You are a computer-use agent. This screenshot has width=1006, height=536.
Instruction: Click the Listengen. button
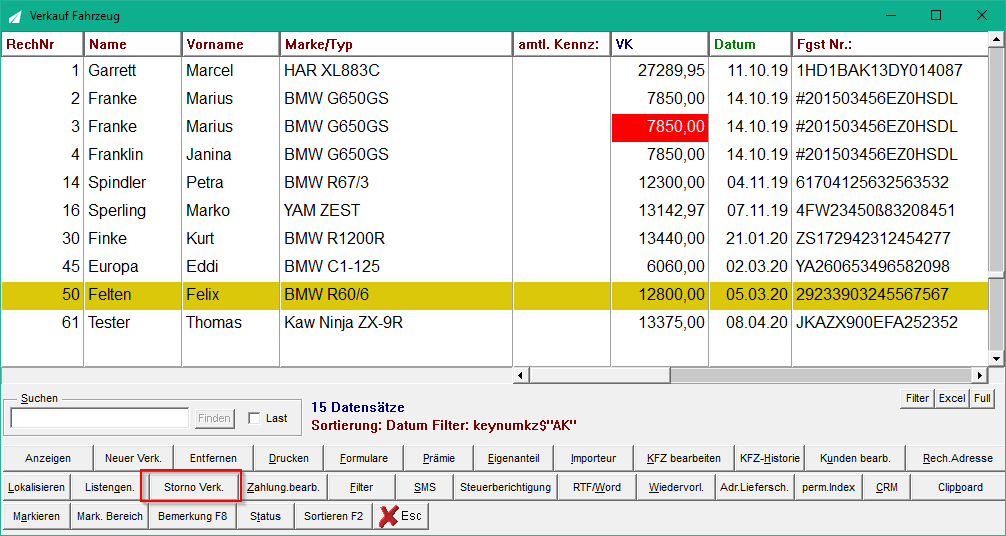pyautogui.click(x=110, y=487)
